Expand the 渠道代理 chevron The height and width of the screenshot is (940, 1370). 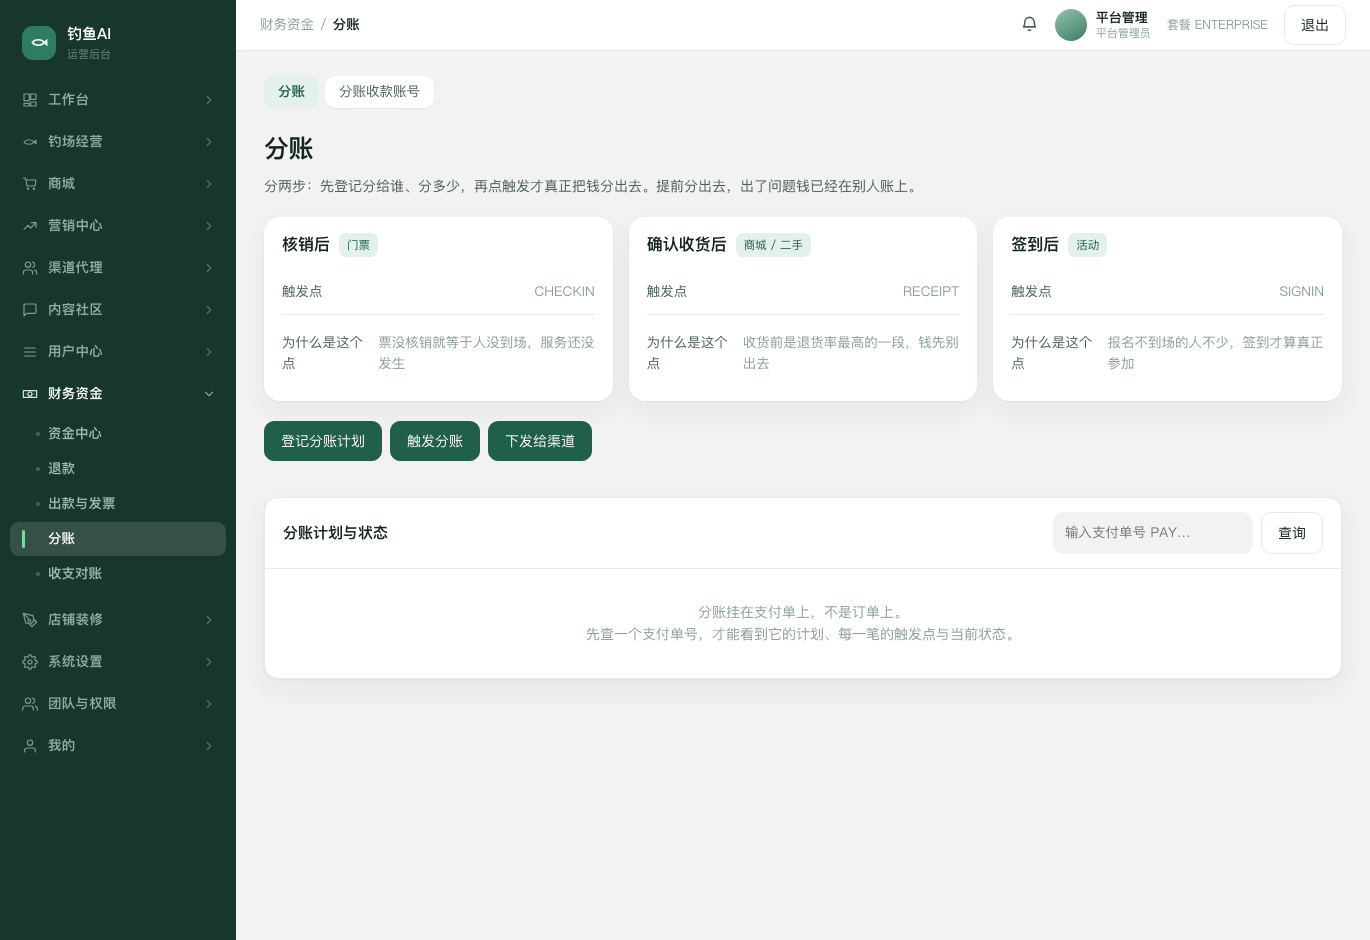tap(209, 268)
